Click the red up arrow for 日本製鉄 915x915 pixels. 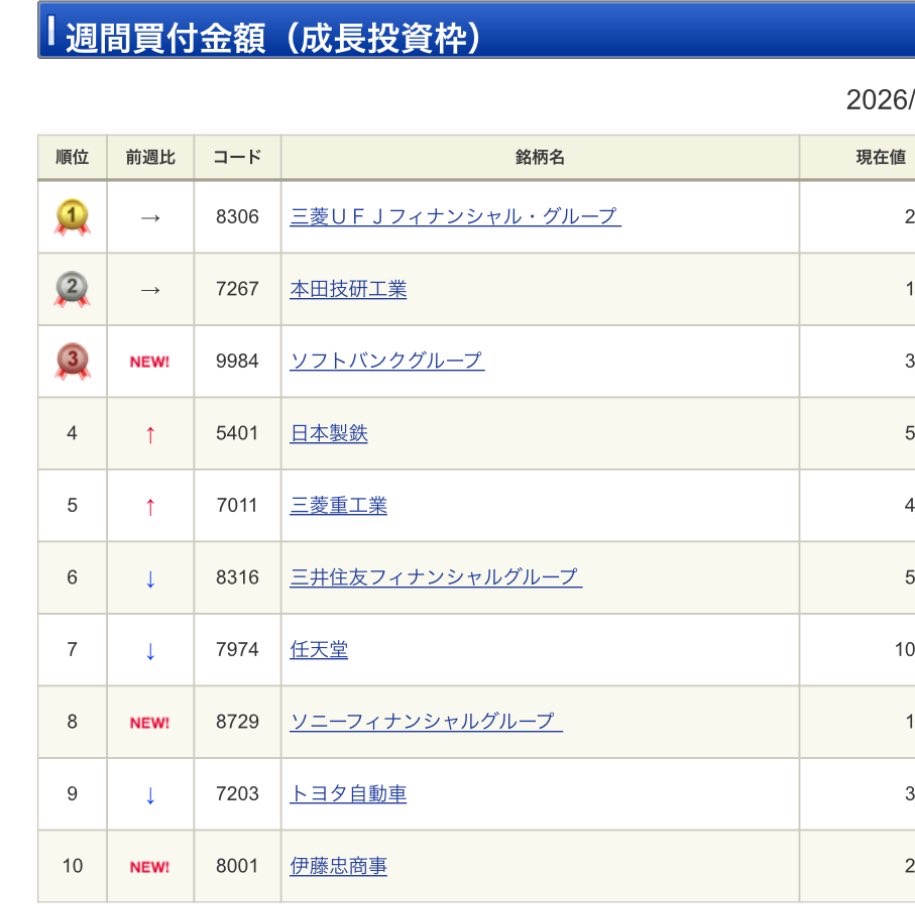[x=150, y=434]
